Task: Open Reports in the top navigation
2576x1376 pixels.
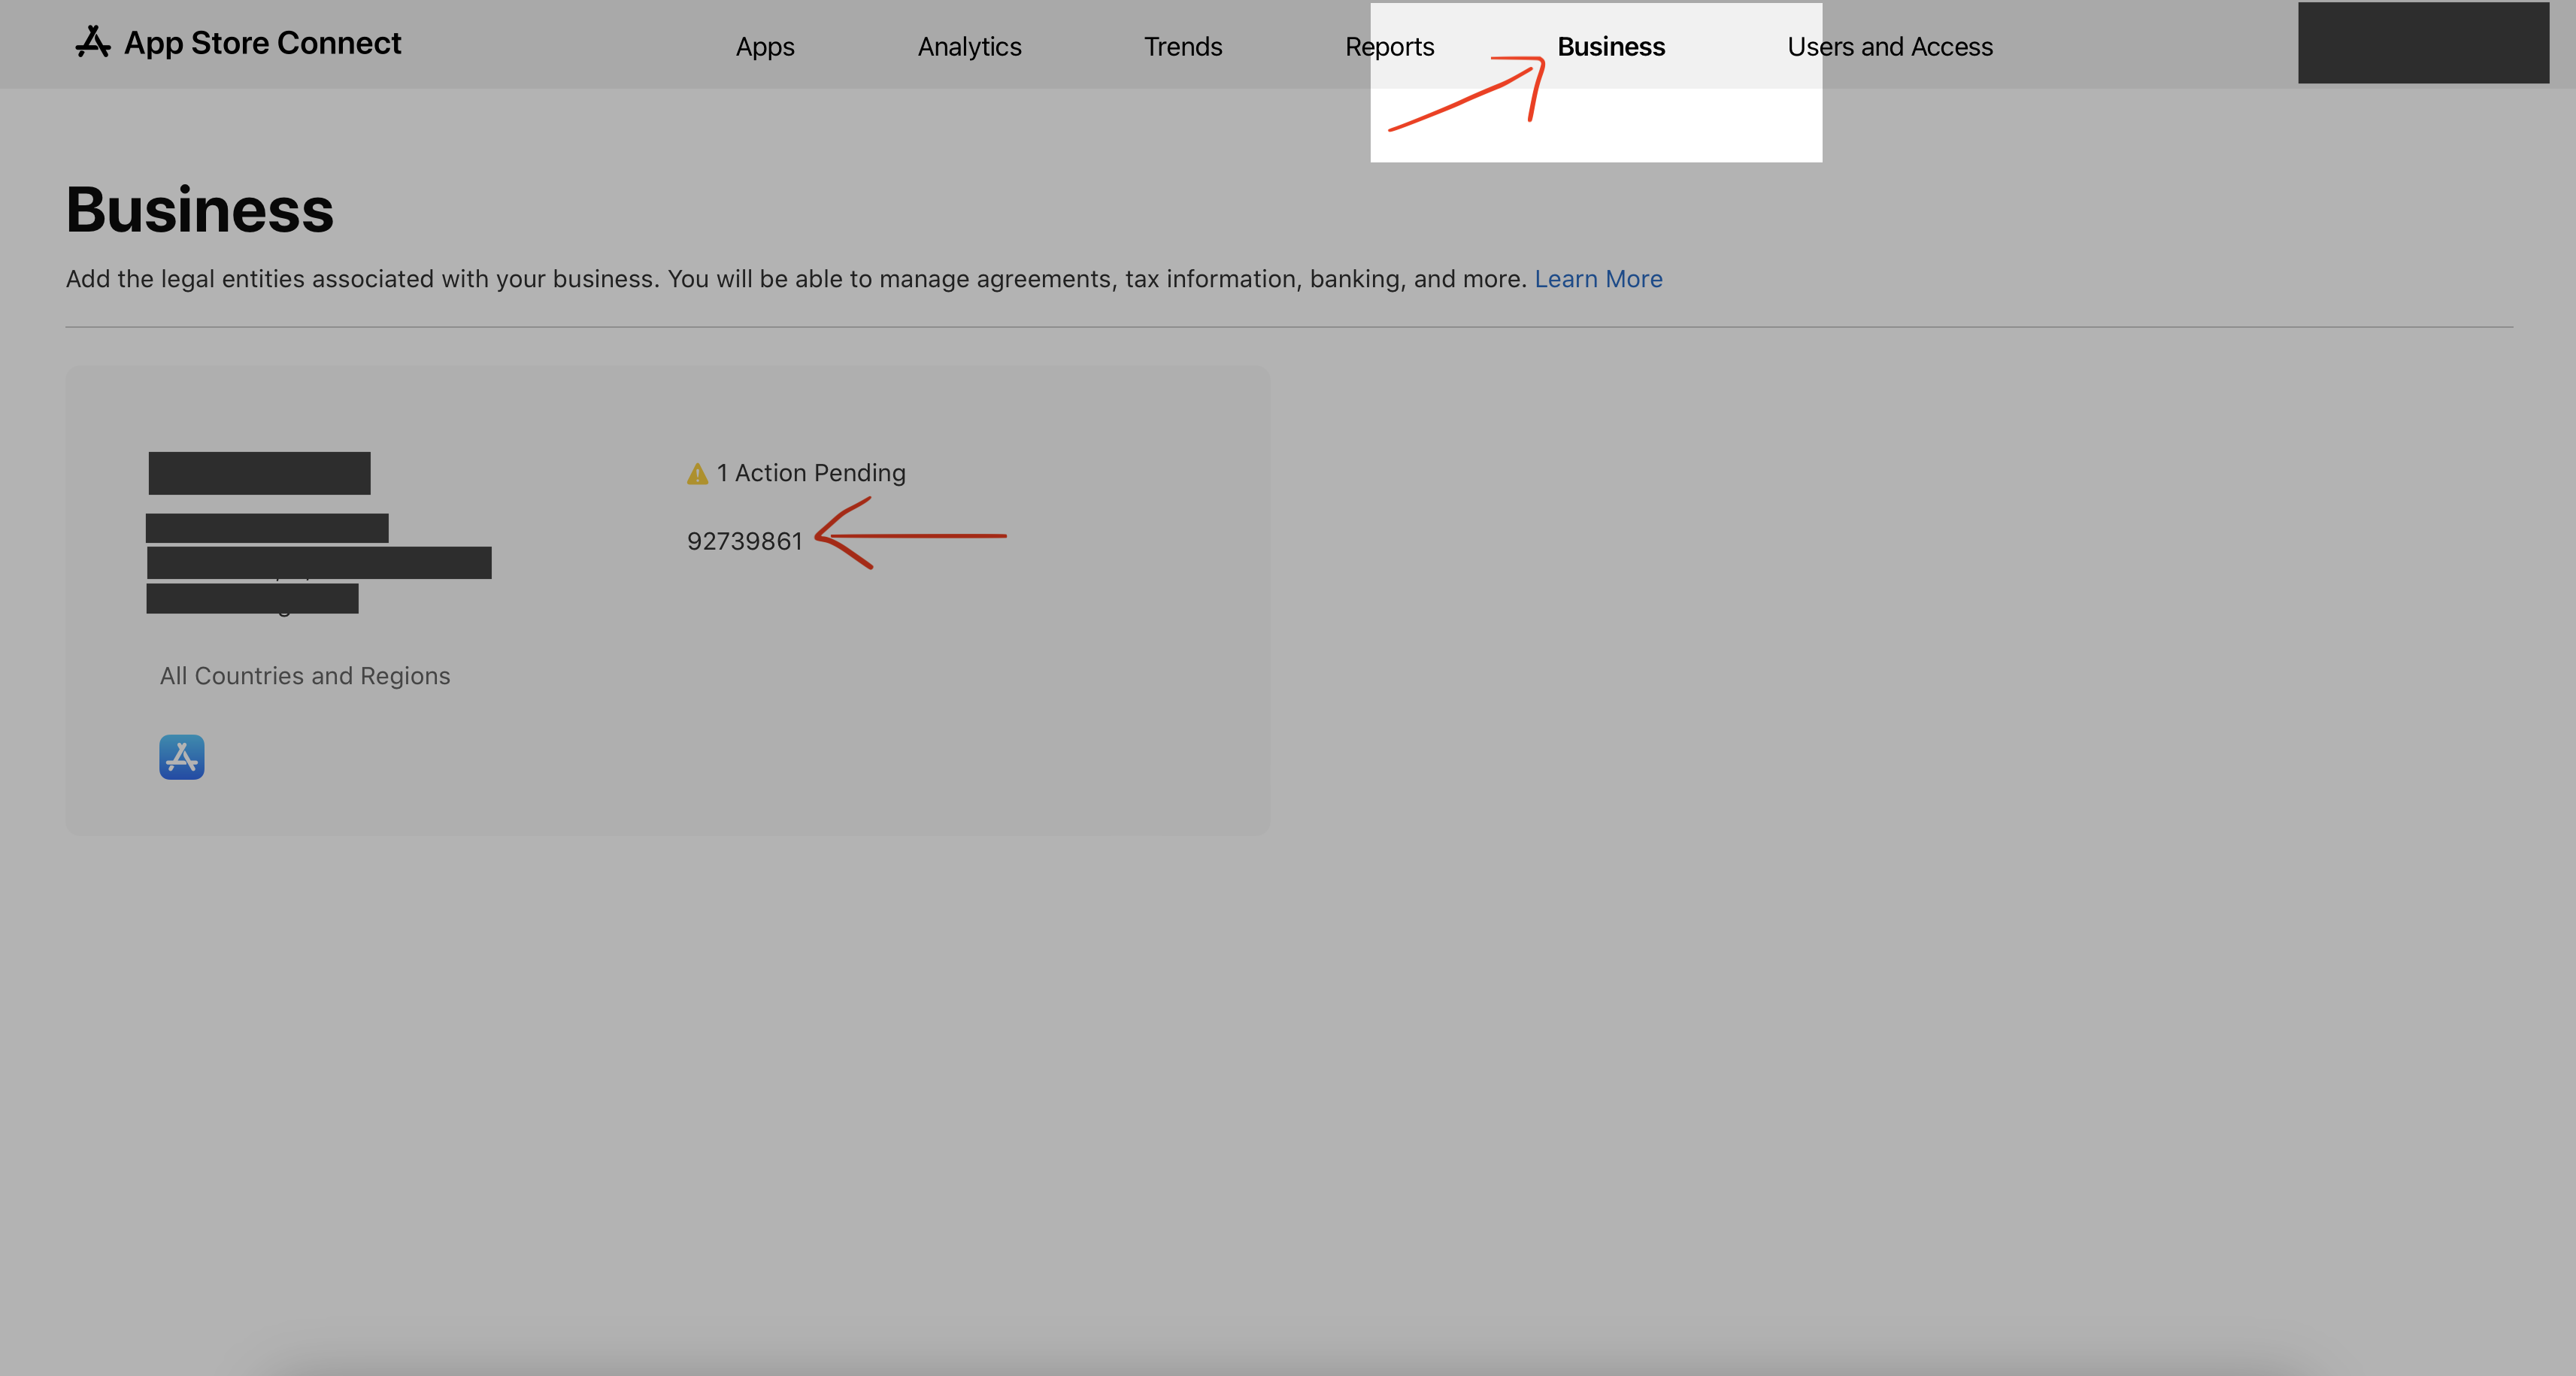Action: pyautogui.click(x=1389, y=47)
